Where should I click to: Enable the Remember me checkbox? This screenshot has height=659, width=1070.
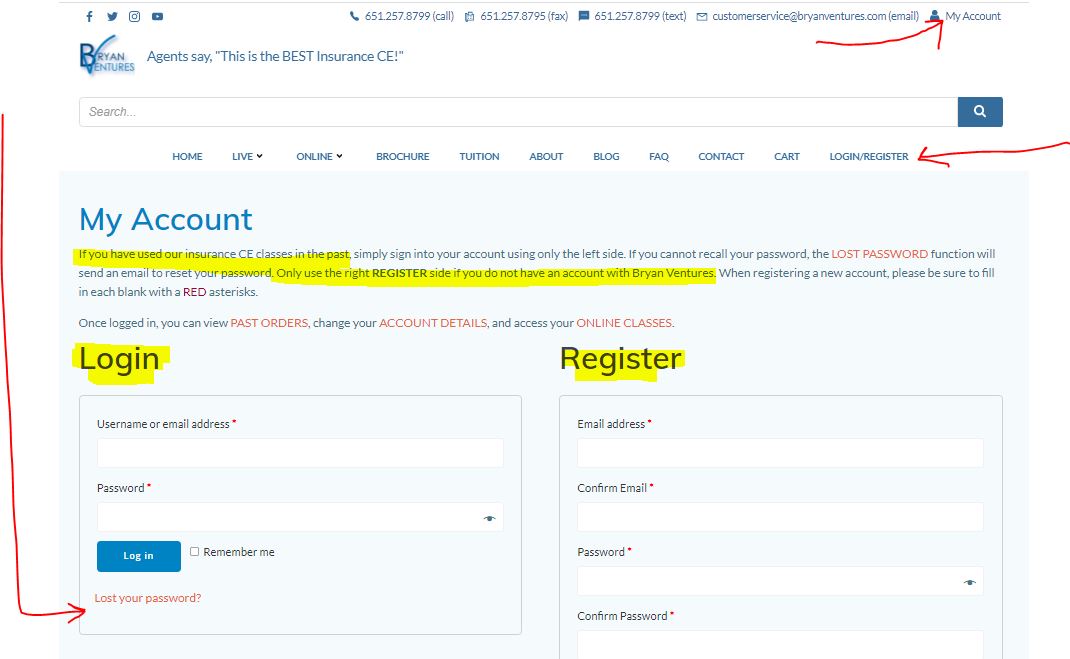coord(195,551)
